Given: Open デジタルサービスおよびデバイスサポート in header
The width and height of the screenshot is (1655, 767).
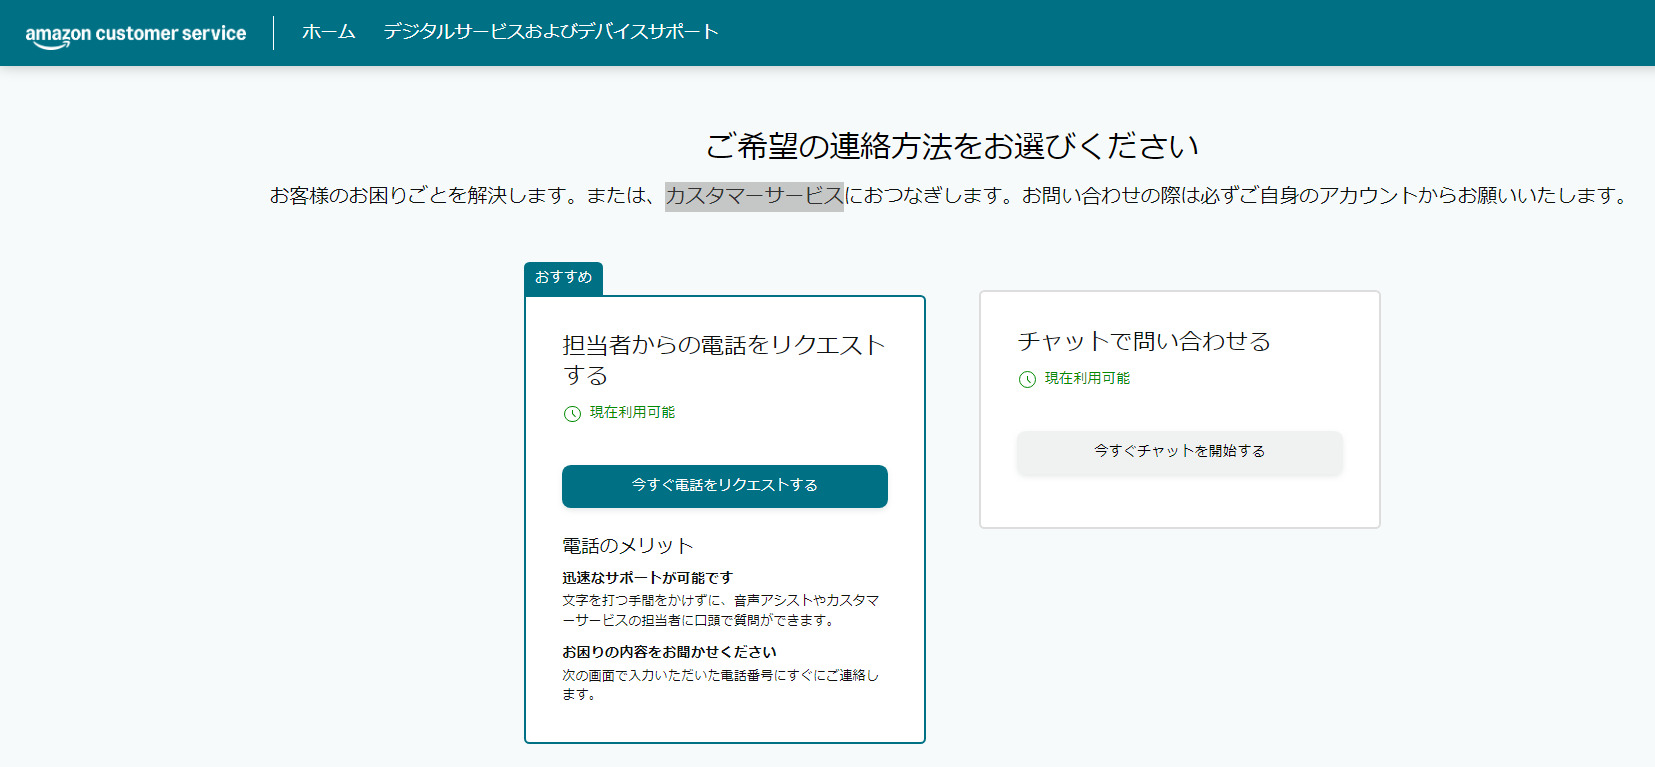Looking at the screenshot, I should click(551, 32).
